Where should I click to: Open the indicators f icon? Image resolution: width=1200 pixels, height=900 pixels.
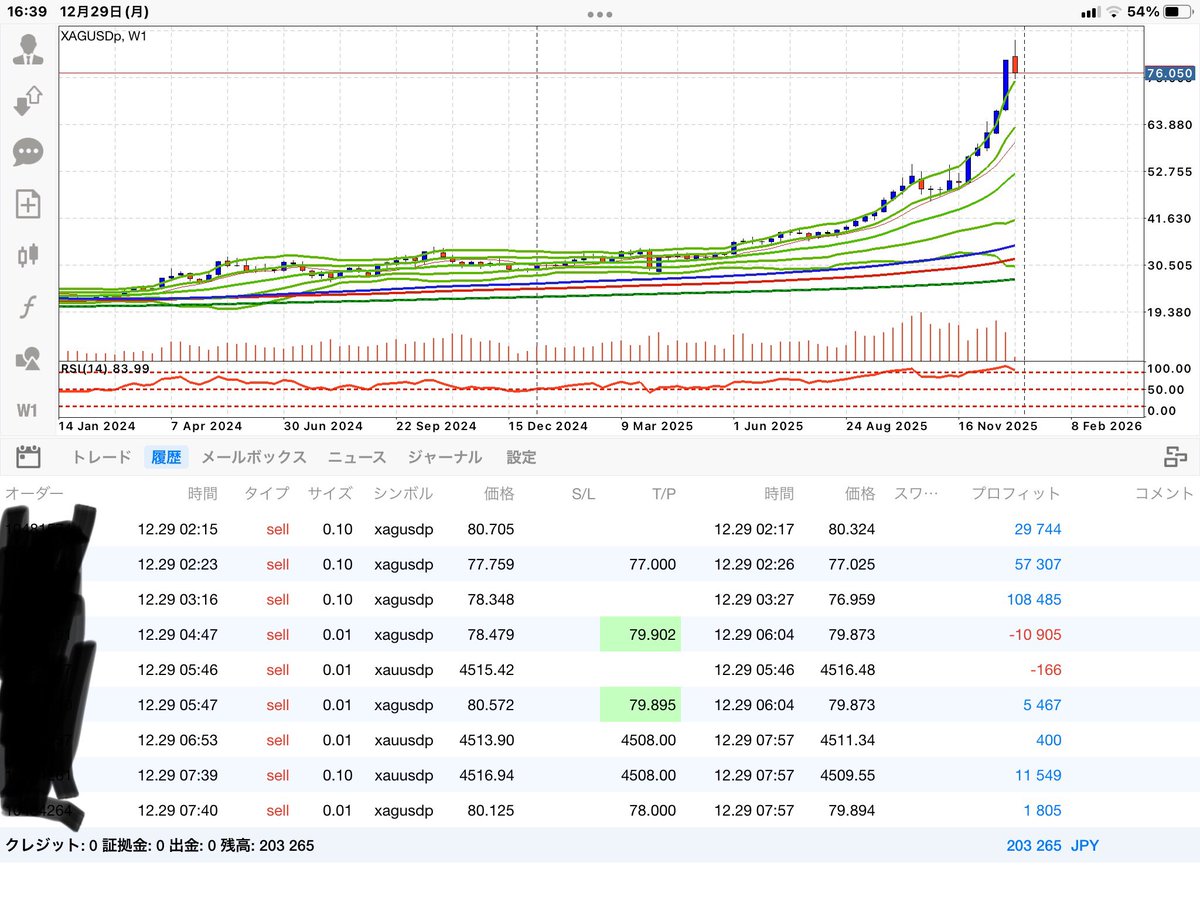pos(28,307)
